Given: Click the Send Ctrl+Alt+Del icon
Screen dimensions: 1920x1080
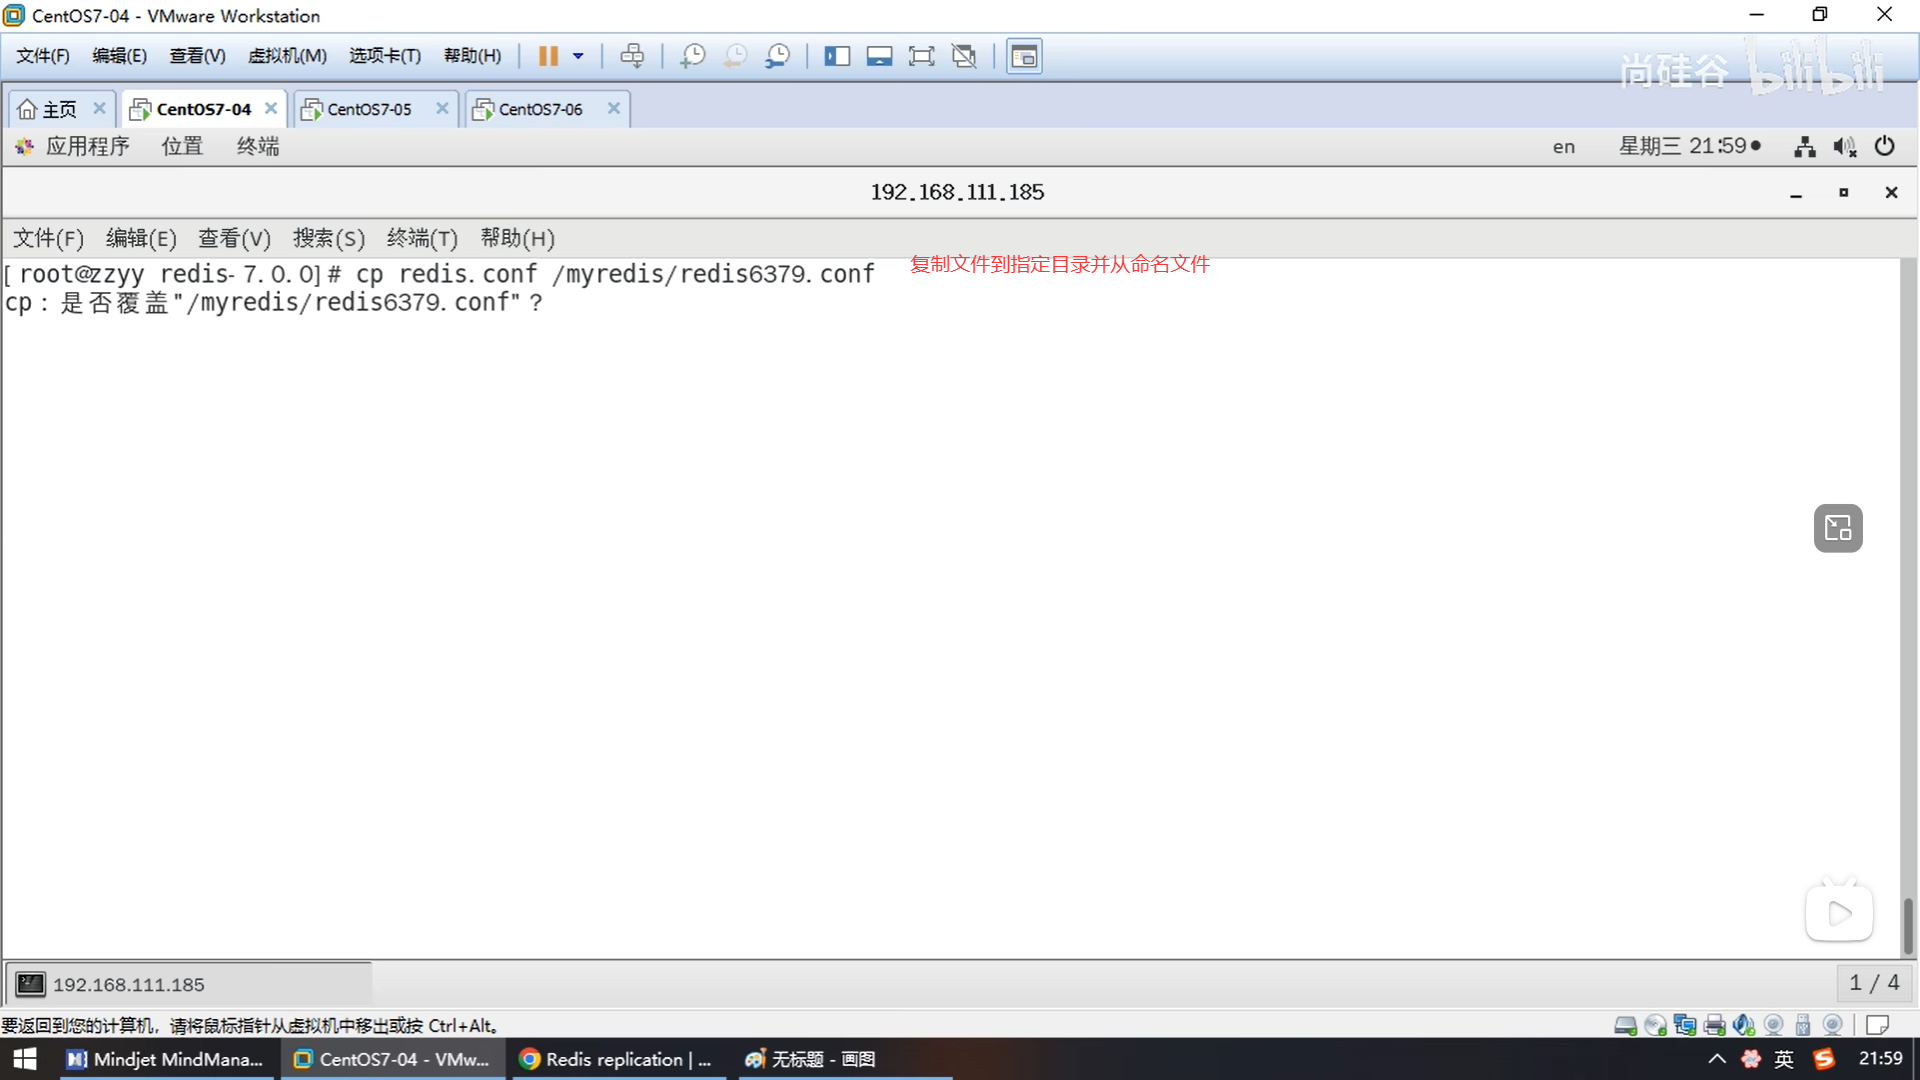Looking at the screenshot, I should click(632, 56).
